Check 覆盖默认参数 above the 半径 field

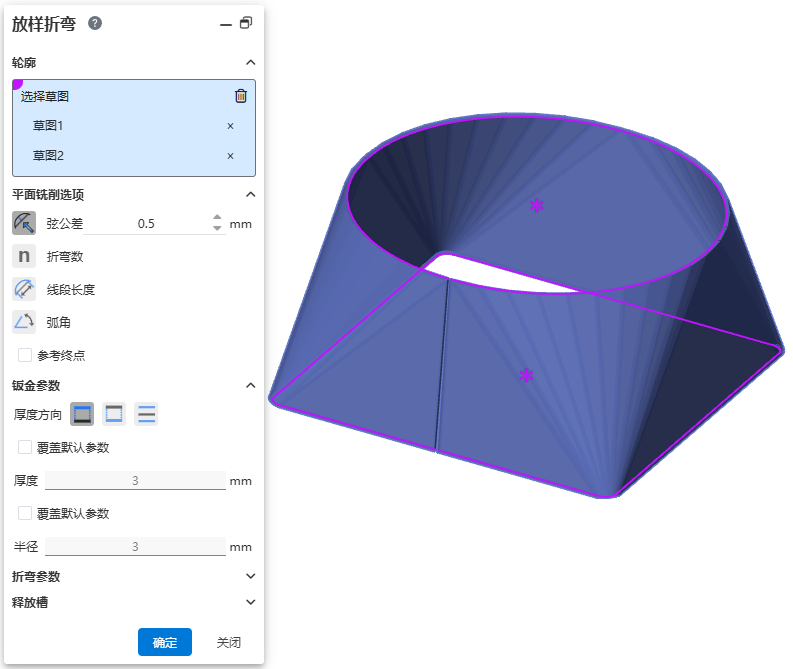point(25,513)
